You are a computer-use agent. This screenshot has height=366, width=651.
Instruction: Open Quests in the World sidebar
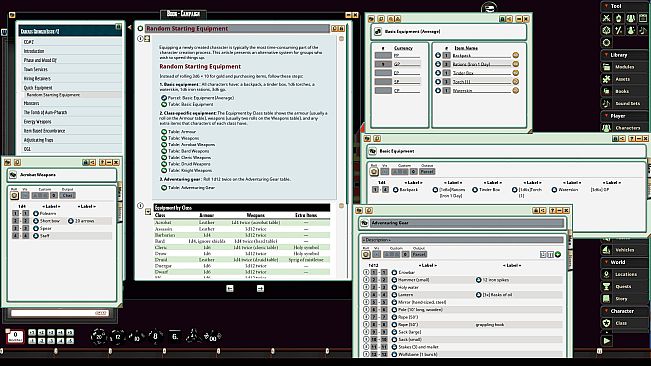click(x=624, y=286)
